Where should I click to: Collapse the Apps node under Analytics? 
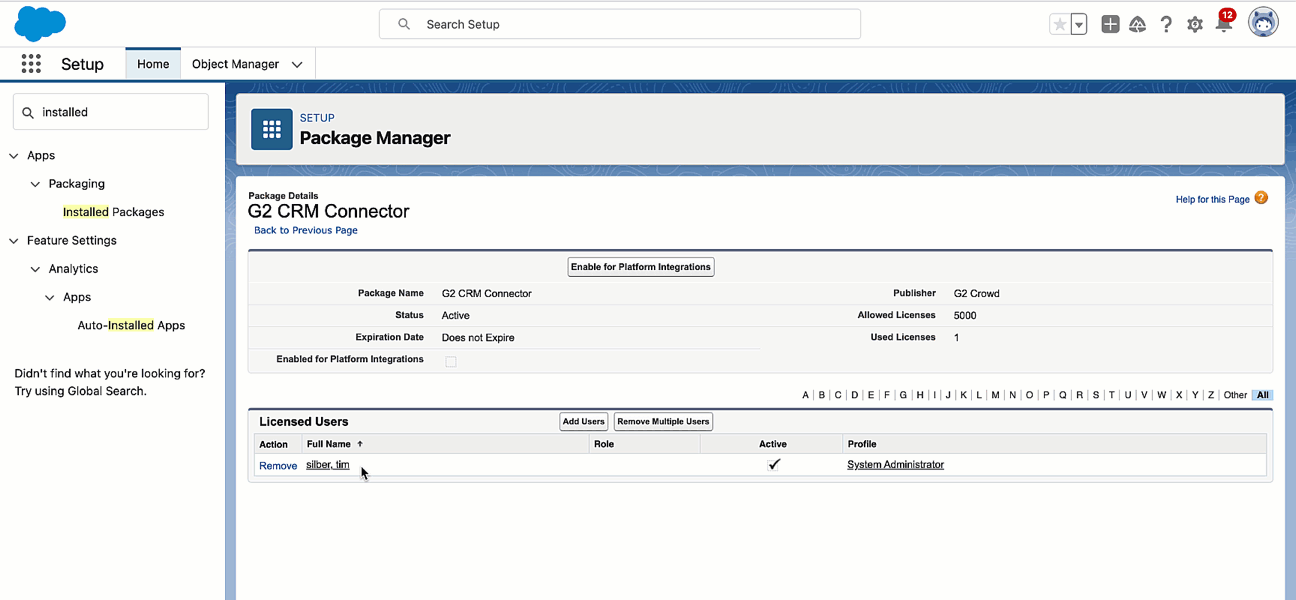tap(51, 297)
